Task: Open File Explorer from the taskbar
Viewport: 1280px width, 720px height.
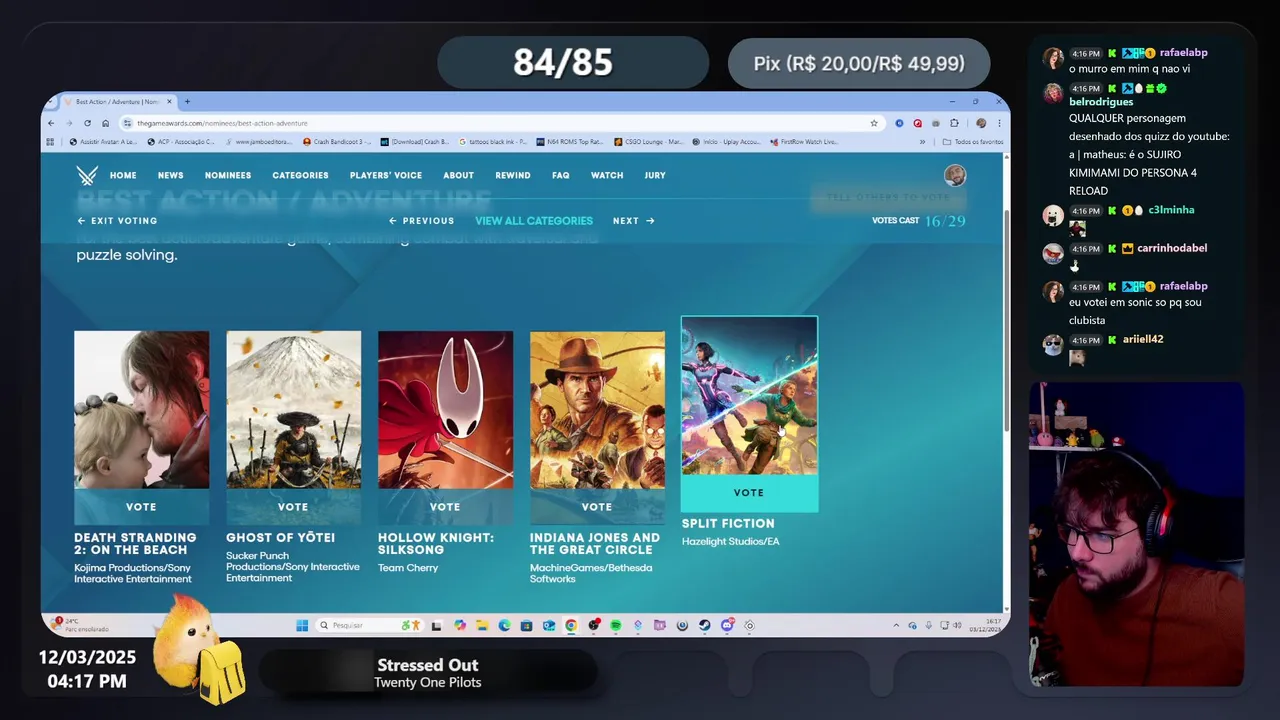Action: coord(482,625)
